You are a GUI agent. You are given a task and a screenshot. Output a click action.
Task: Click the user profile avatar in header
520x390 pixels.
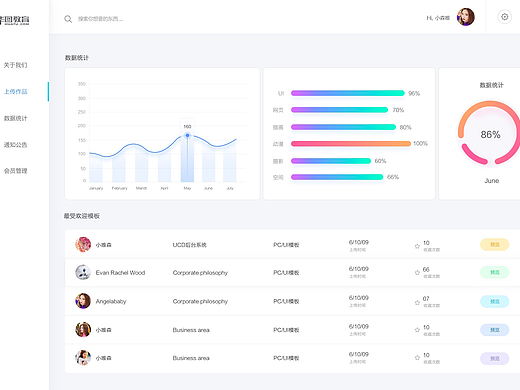(466, 17)
